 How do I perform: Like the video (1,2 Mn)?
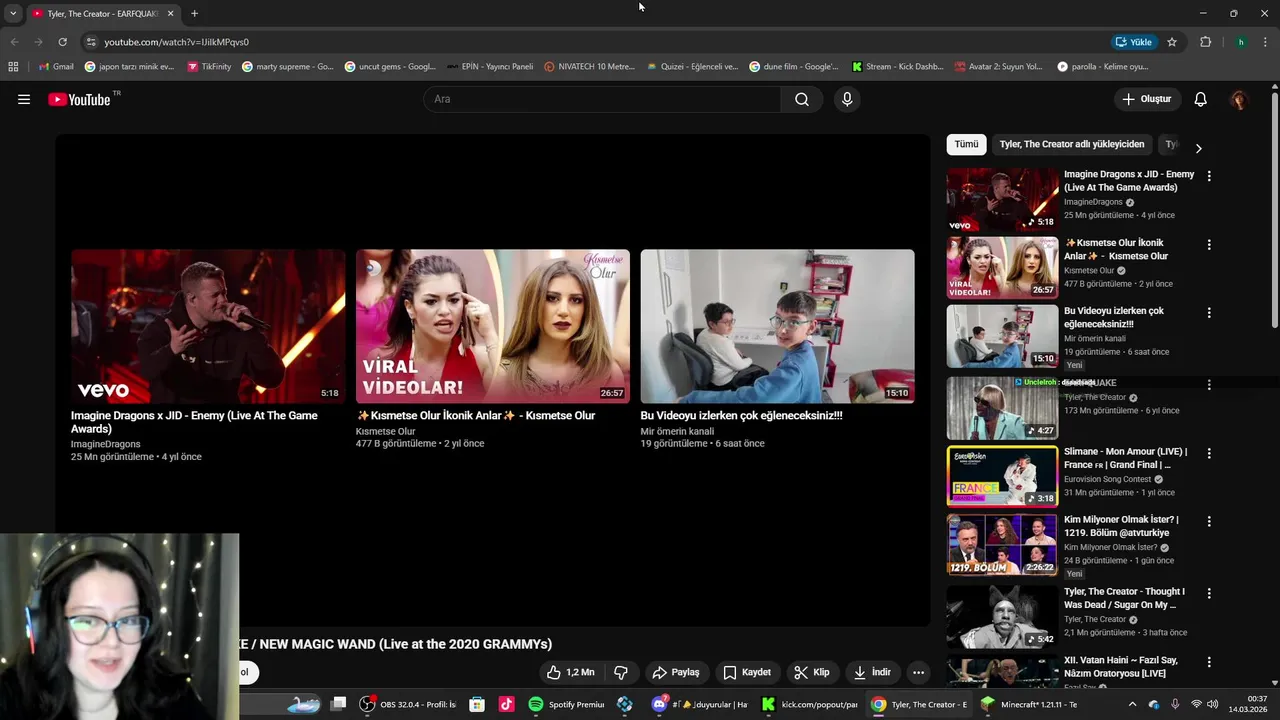[x=570, y=672]
